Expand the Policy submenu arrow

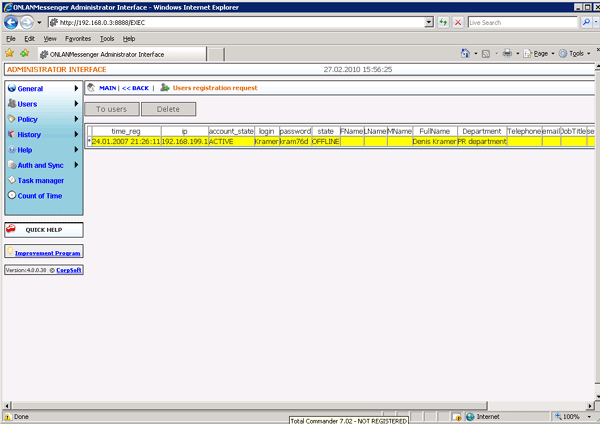[x=76, y=119]
